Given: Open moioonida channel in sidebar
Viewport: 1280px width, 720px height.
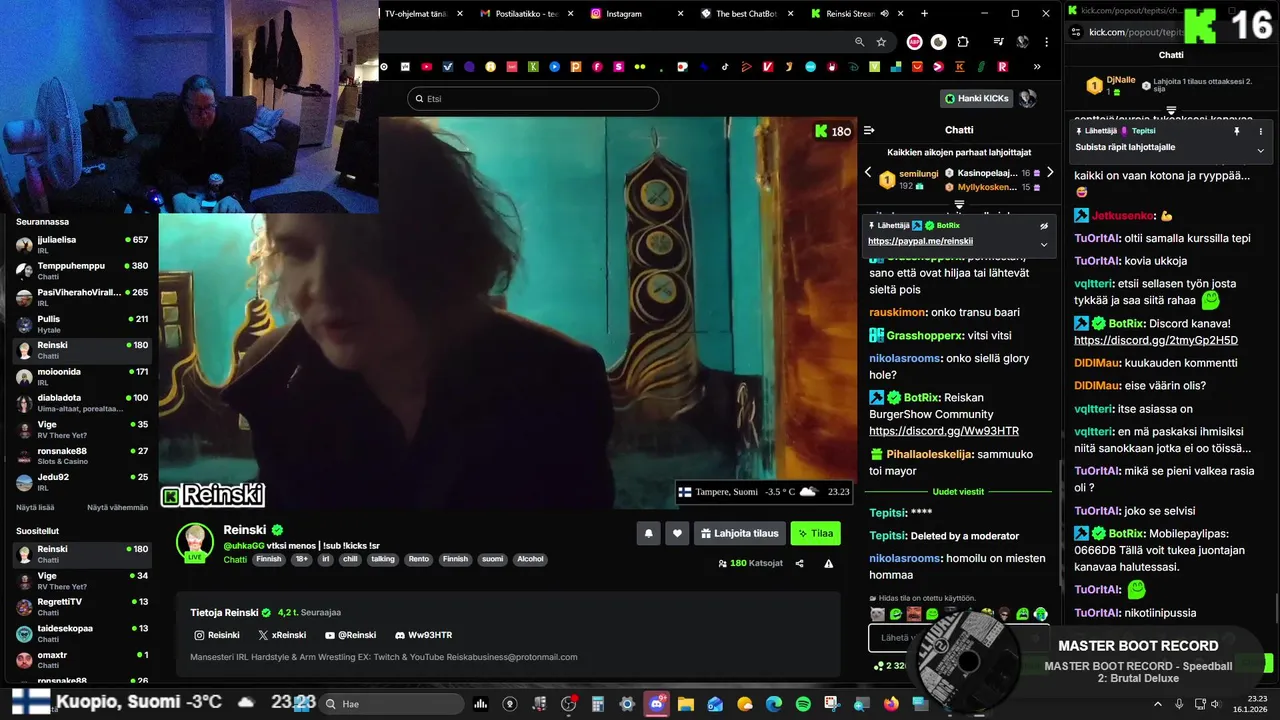Looking at the screenshot, I should coord(82,376).
